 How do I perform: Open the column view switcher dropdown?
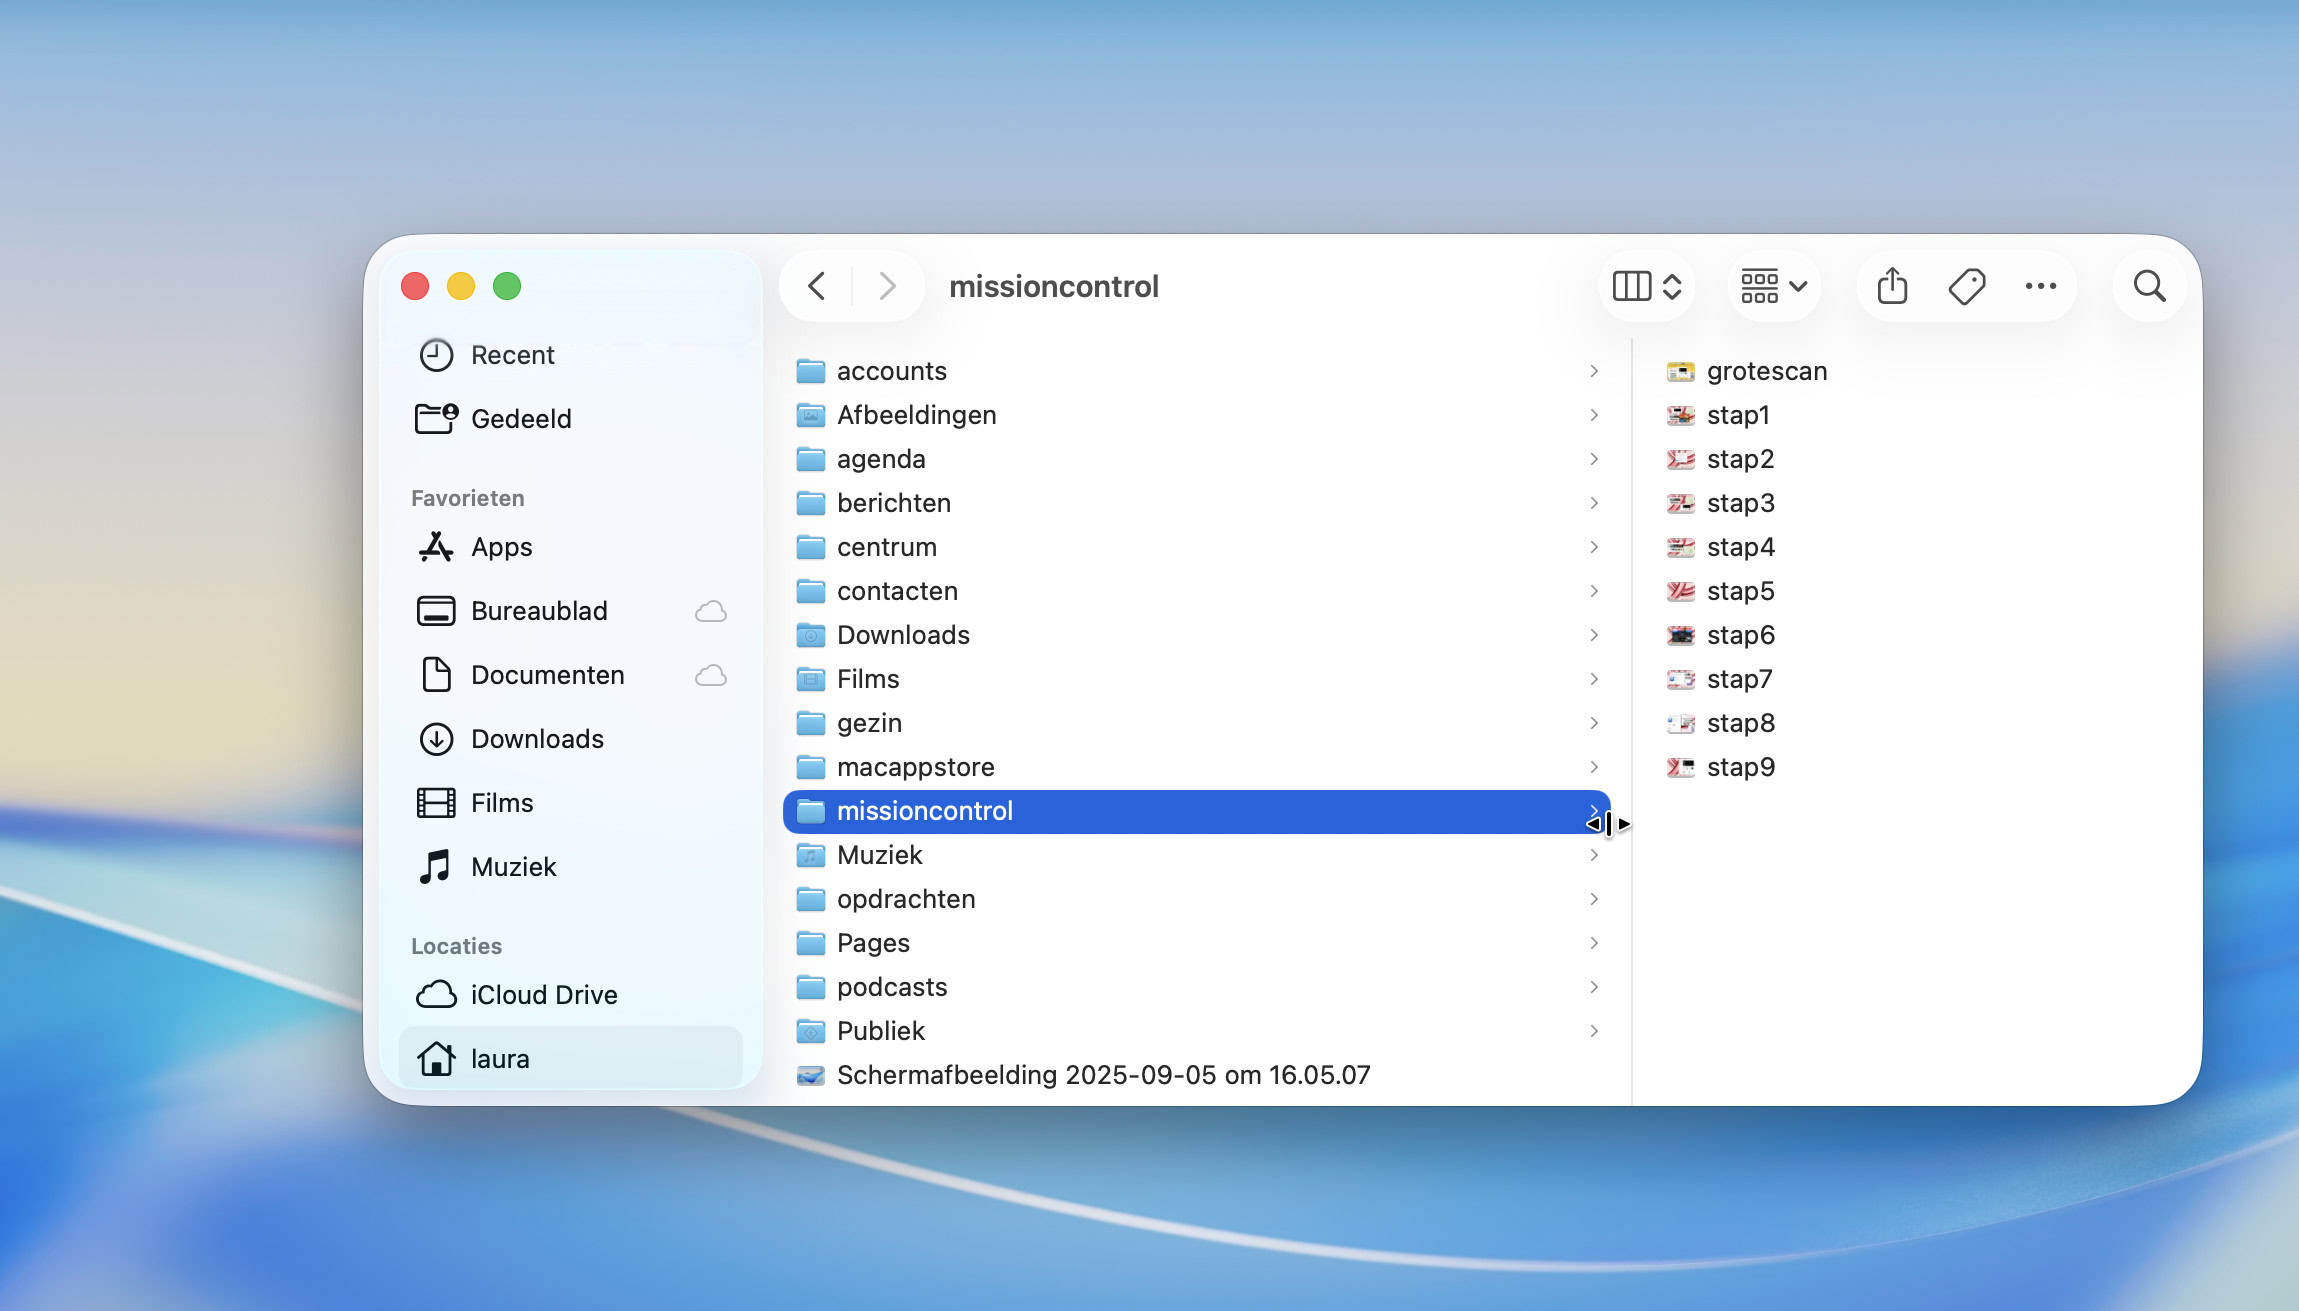1646,287
